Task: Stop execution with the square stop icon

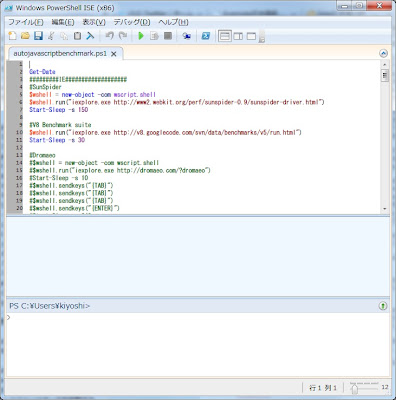Action: coord(168,36)
